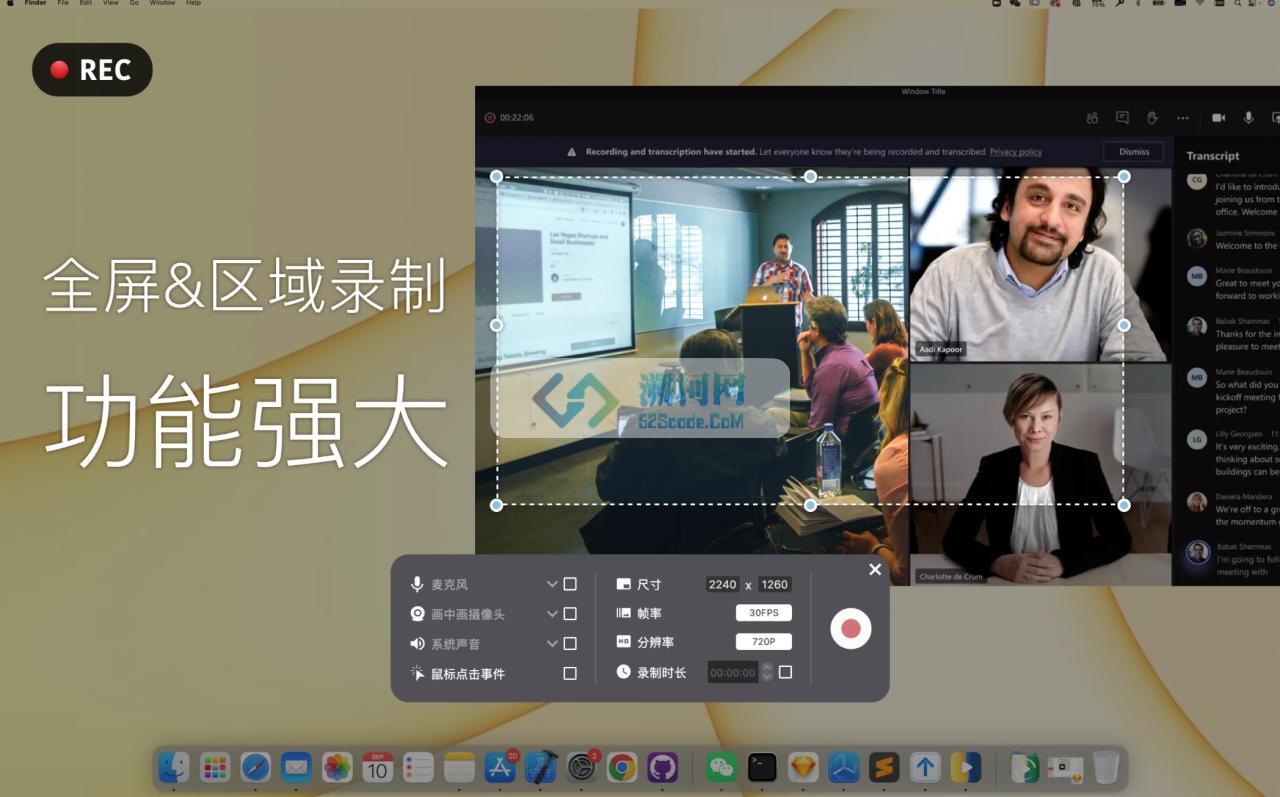Open participants icon in the meeting toolbar
Viewport: 1280px width, 797px height.
[x=1092, y=118]
